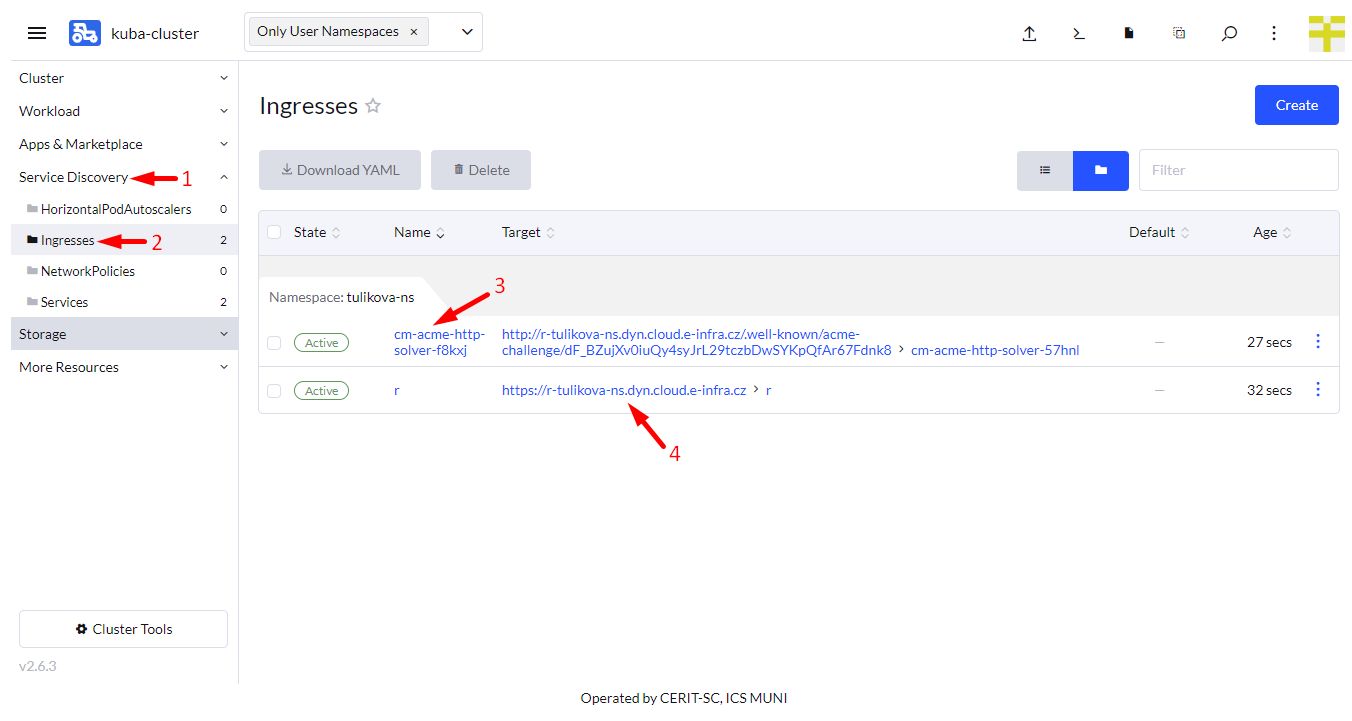Open the header three-dot more menu
1352x721 pixels.
(x=1274, y=33)
